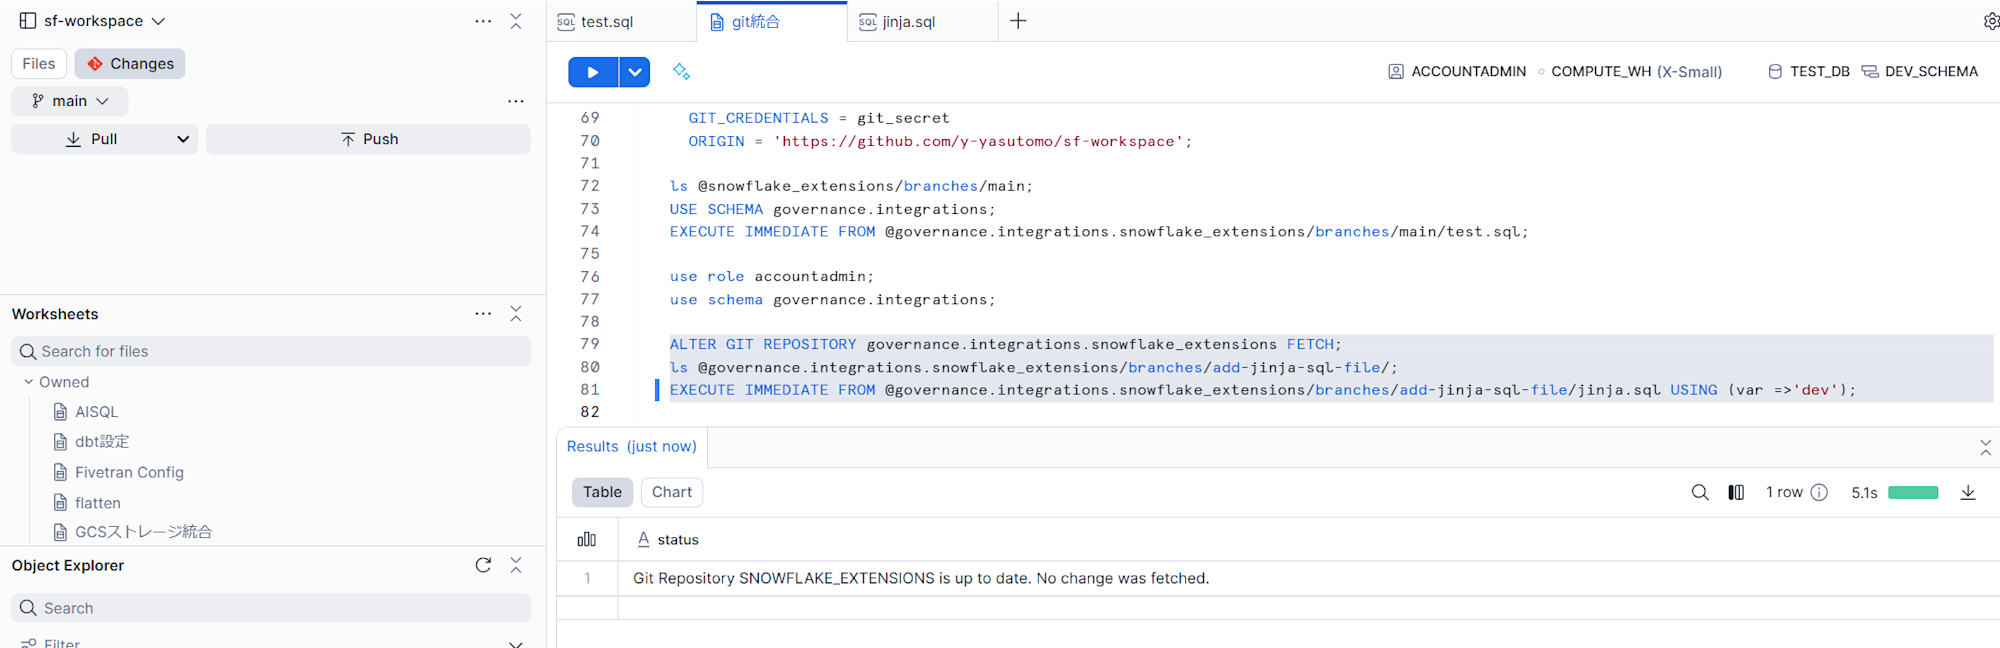The image size is (2000, 648).
Task: Place cursor on line 74 EXECUTE IMMEDIATE statement
Action: 1099,232
